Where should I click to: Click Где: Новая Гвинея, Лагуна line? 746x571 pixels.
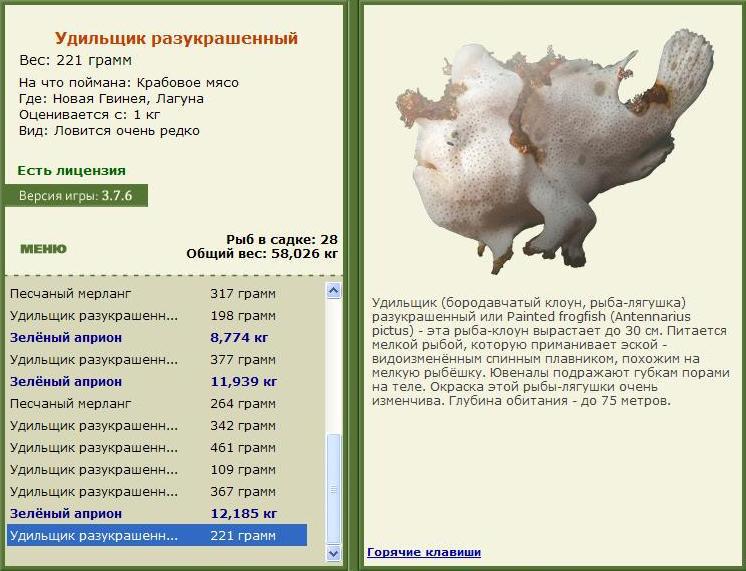tap(111, 99)
